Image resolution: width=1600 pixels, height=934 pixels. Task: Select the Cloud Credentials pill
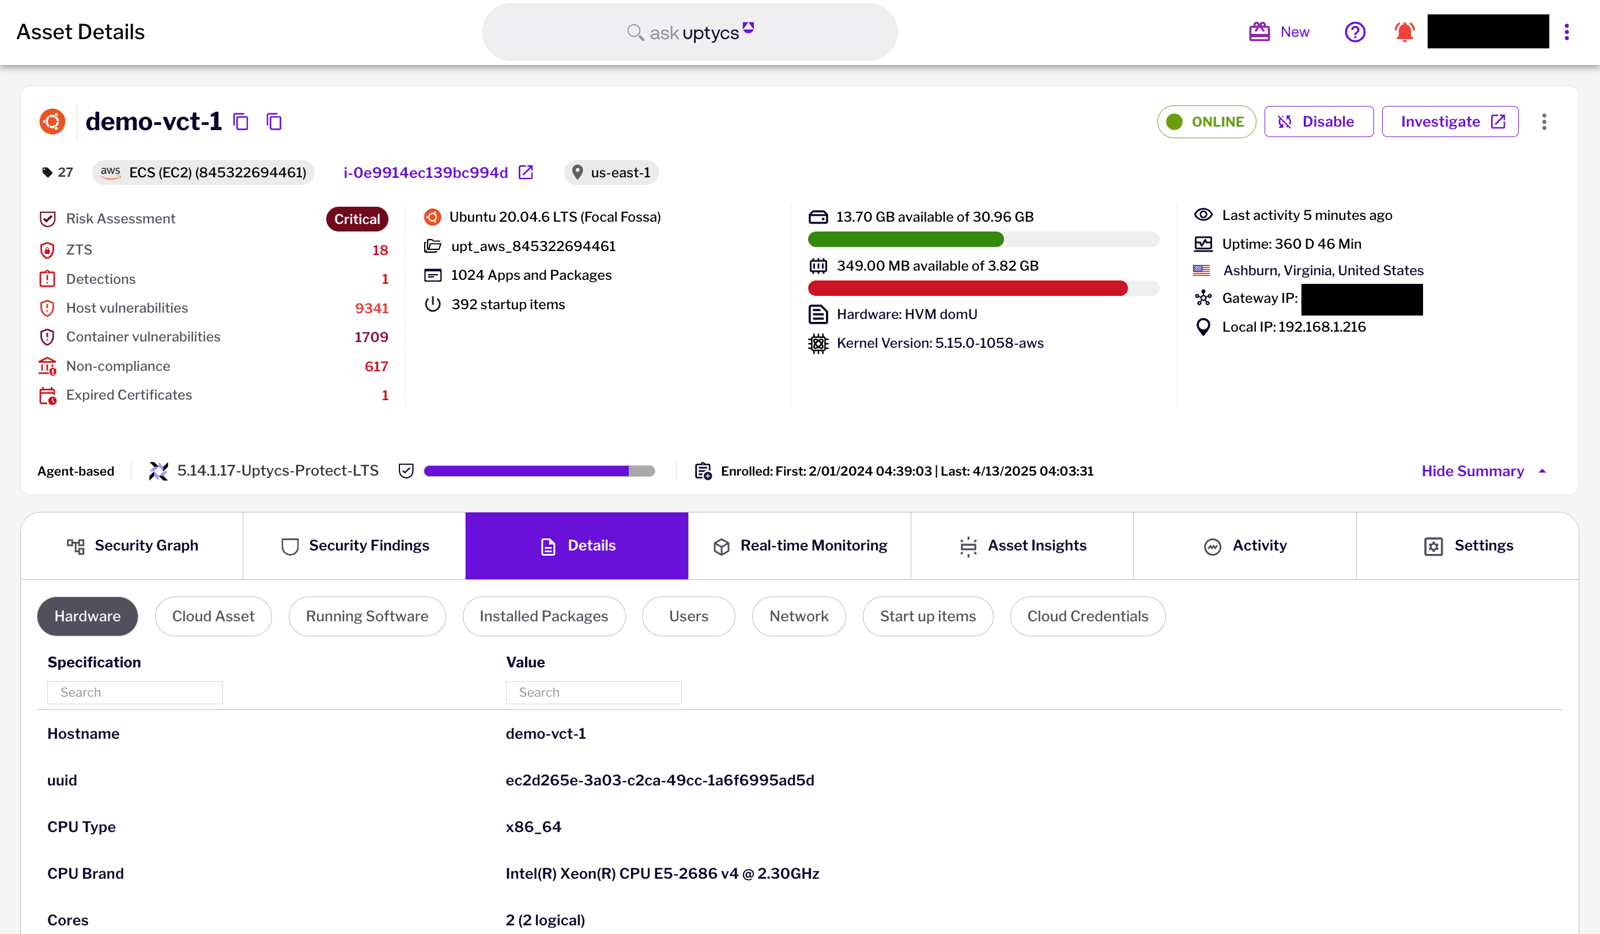[1088, 616]
